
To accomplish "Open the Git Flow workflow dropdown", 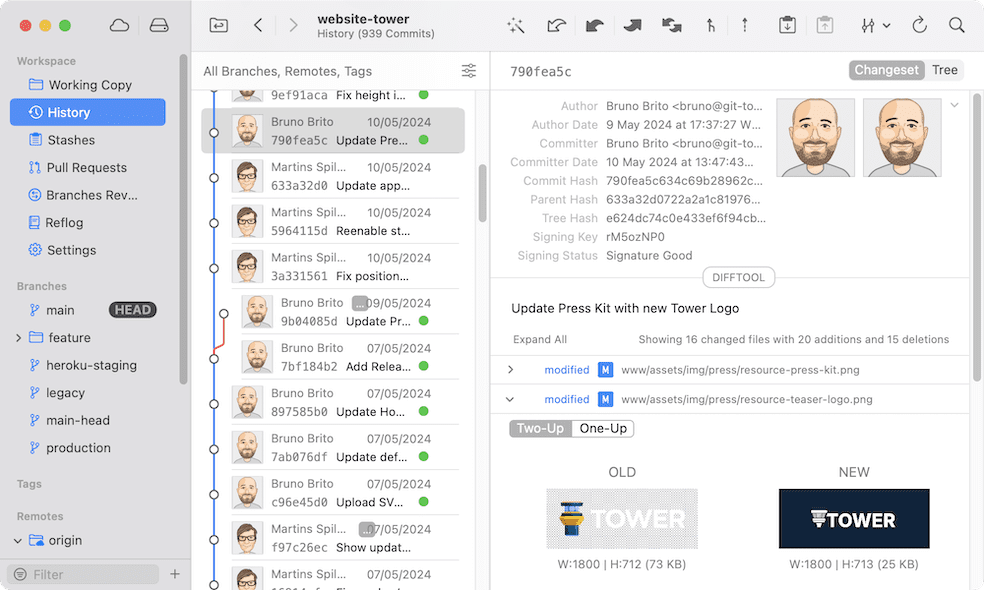I will 875,25.
